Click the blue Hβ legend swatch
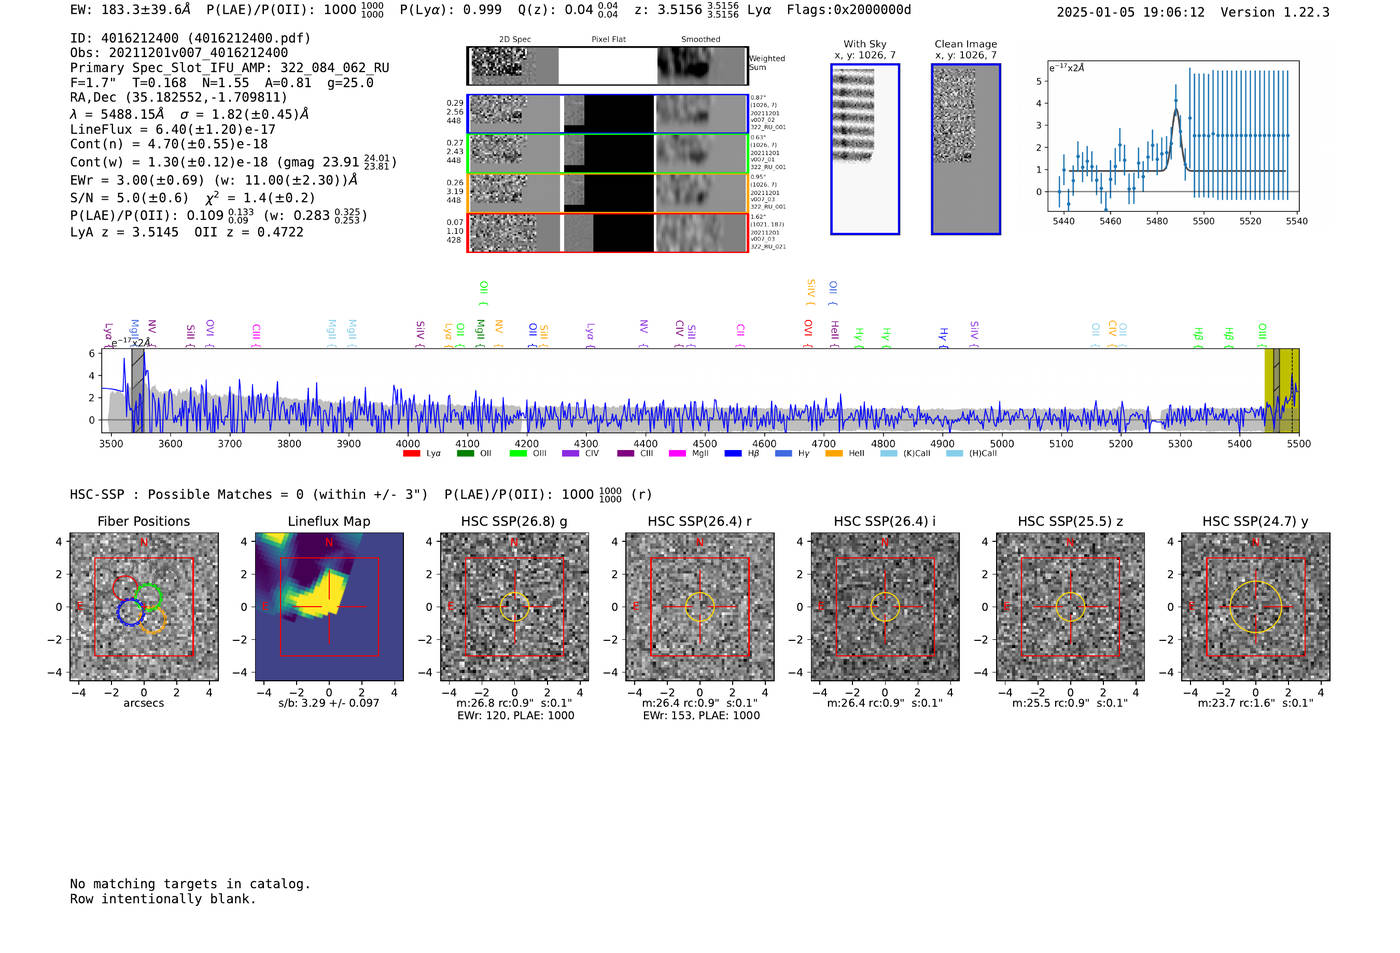This screenshot has height=953, width=1400. point(733,454)
